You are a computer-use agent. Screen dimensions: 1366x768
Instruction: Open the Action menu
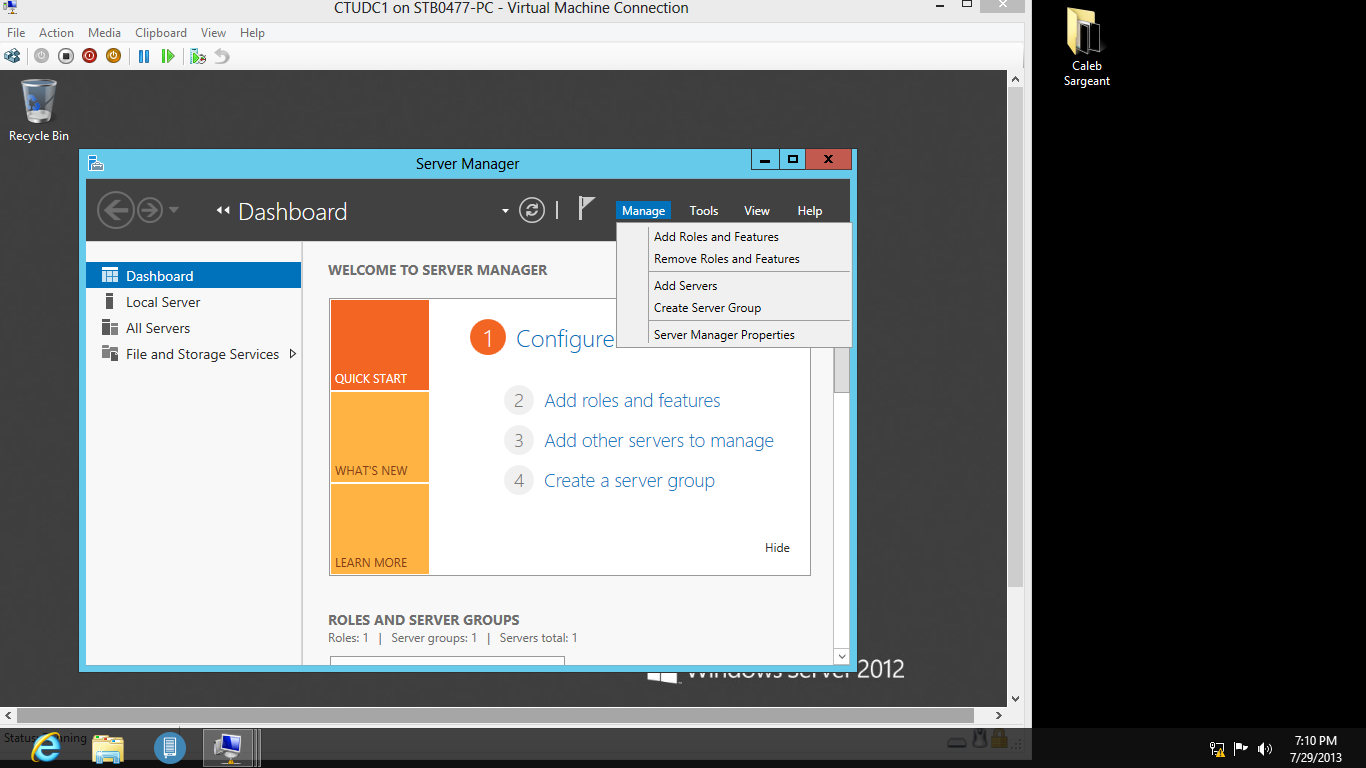(56, 33)
